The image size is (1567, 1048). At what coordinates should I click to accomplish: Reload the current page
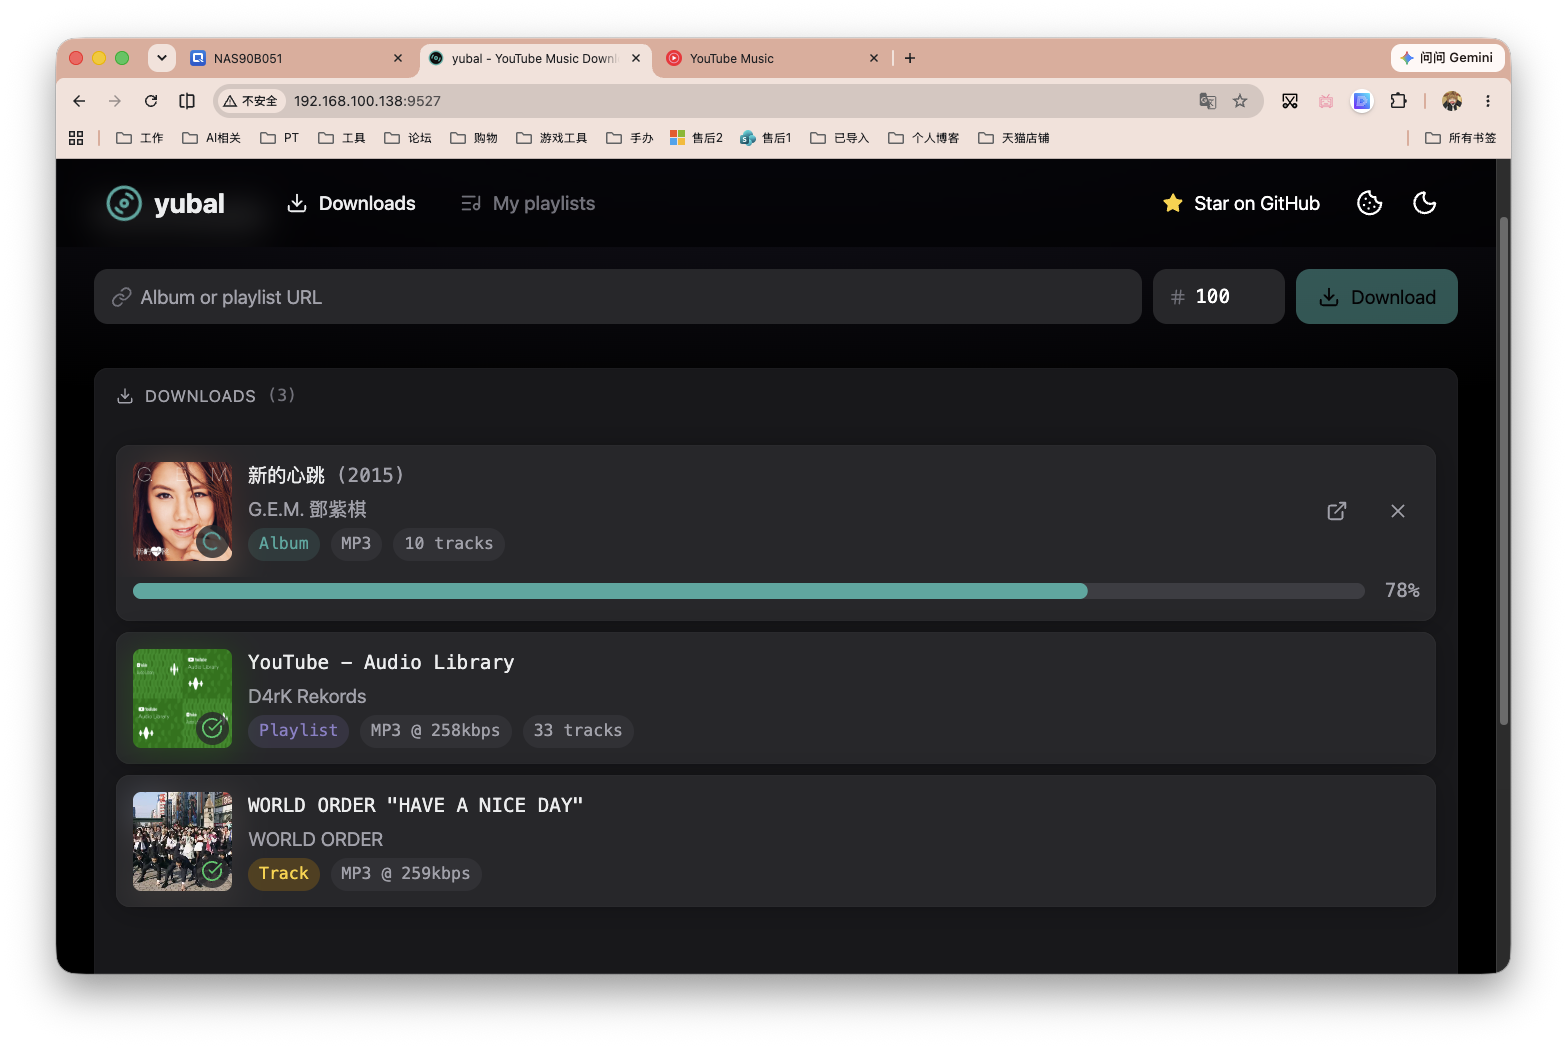click(x=151, y=101)
